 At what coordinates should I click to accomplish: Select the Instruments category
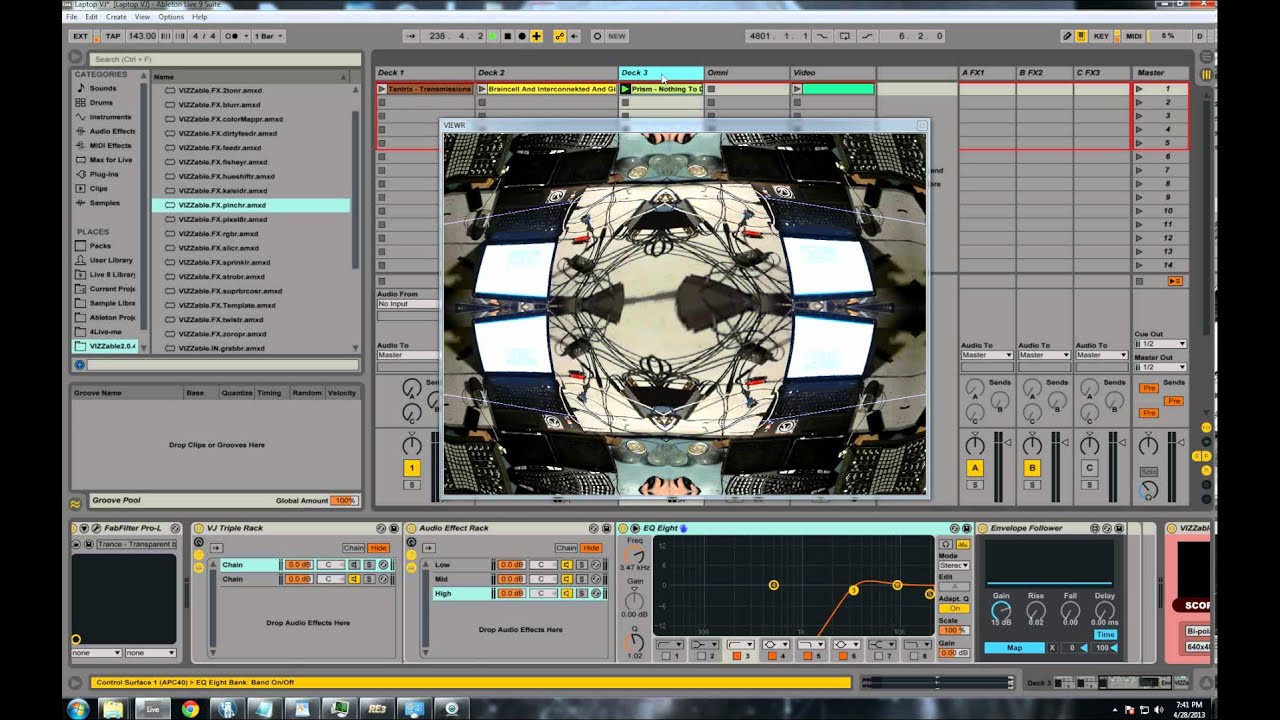110,117
